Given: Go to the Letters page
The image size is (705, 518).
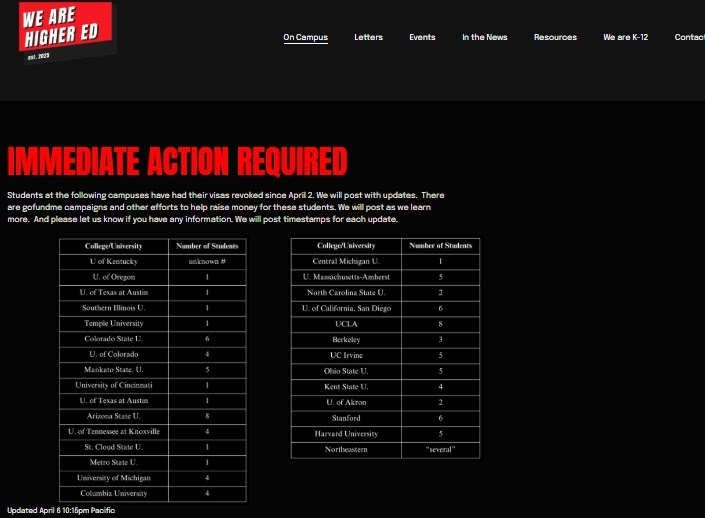Looking at the screenshot, I should (368, 37).
